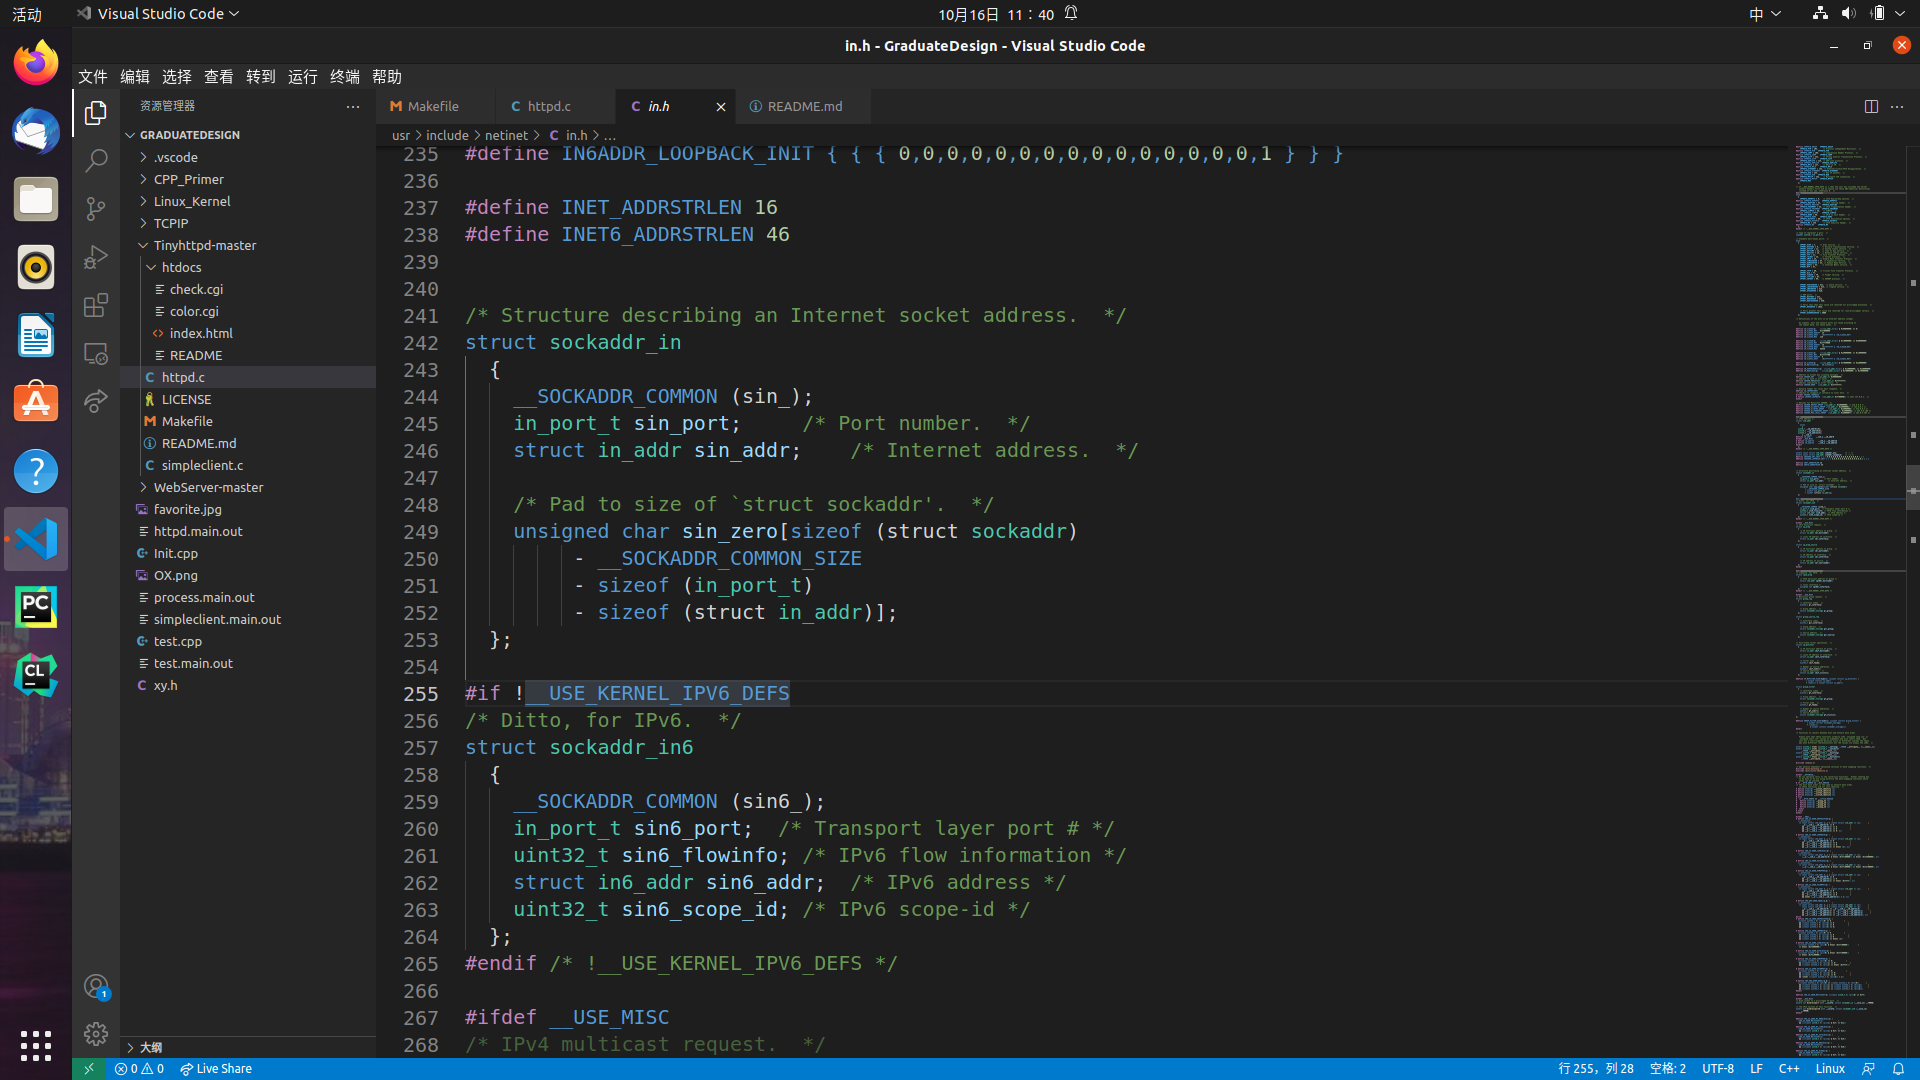This screenshot has height=1080, width=1920.
Task: Open the Run and Debug view
Action: point(96,257)
